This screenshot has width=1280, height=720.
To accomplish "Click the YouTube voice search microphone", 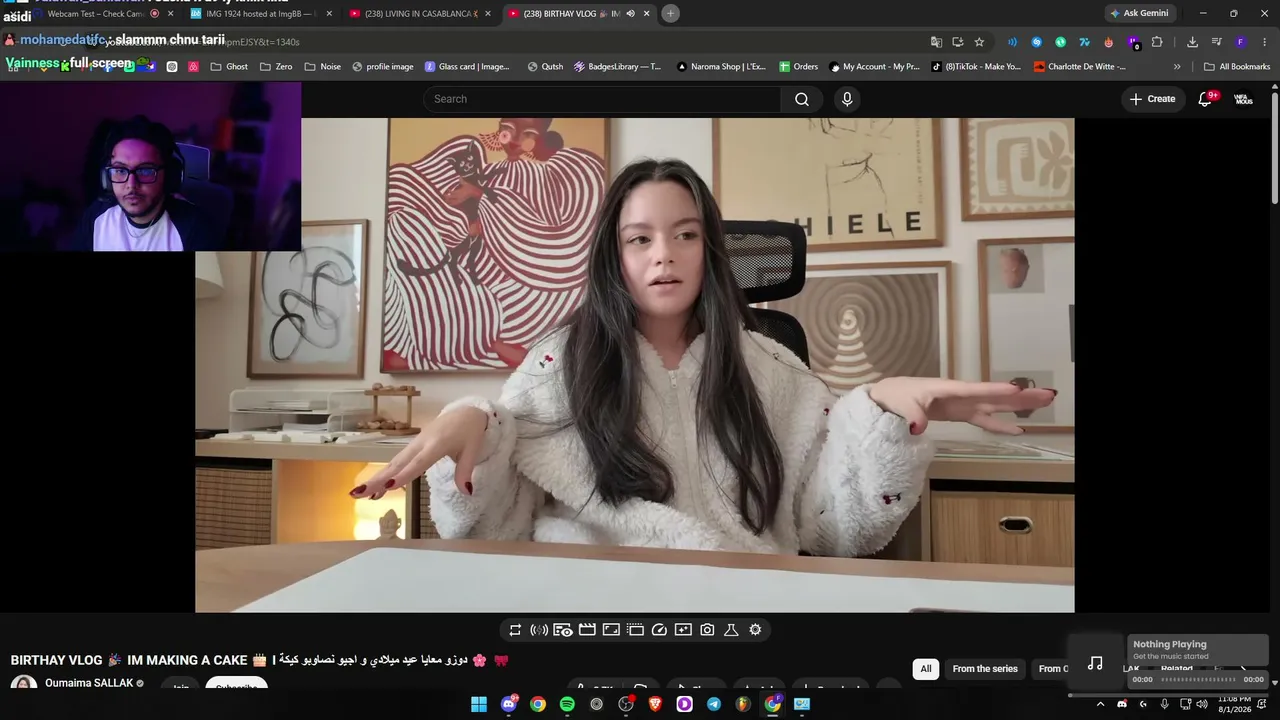I will 847,99.
